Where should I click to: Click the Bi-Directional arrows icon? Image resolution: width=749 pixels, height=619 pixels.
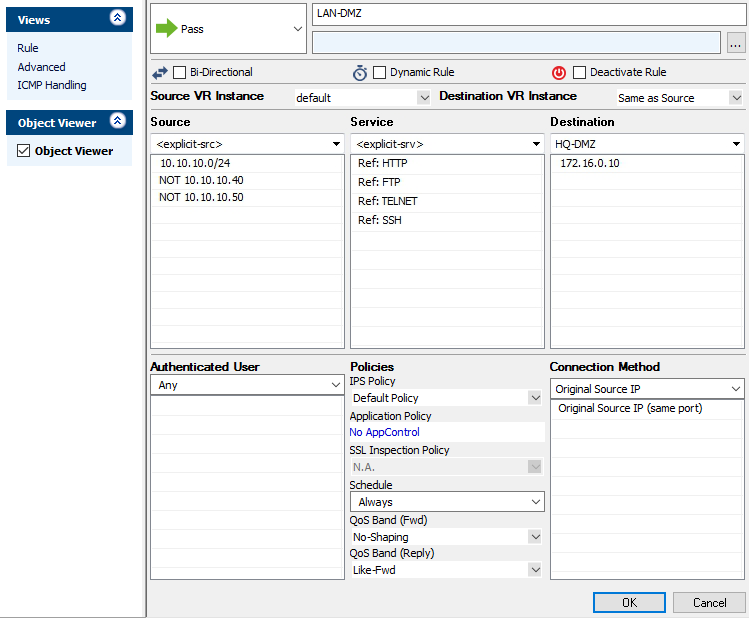click(x=160, y=73)
